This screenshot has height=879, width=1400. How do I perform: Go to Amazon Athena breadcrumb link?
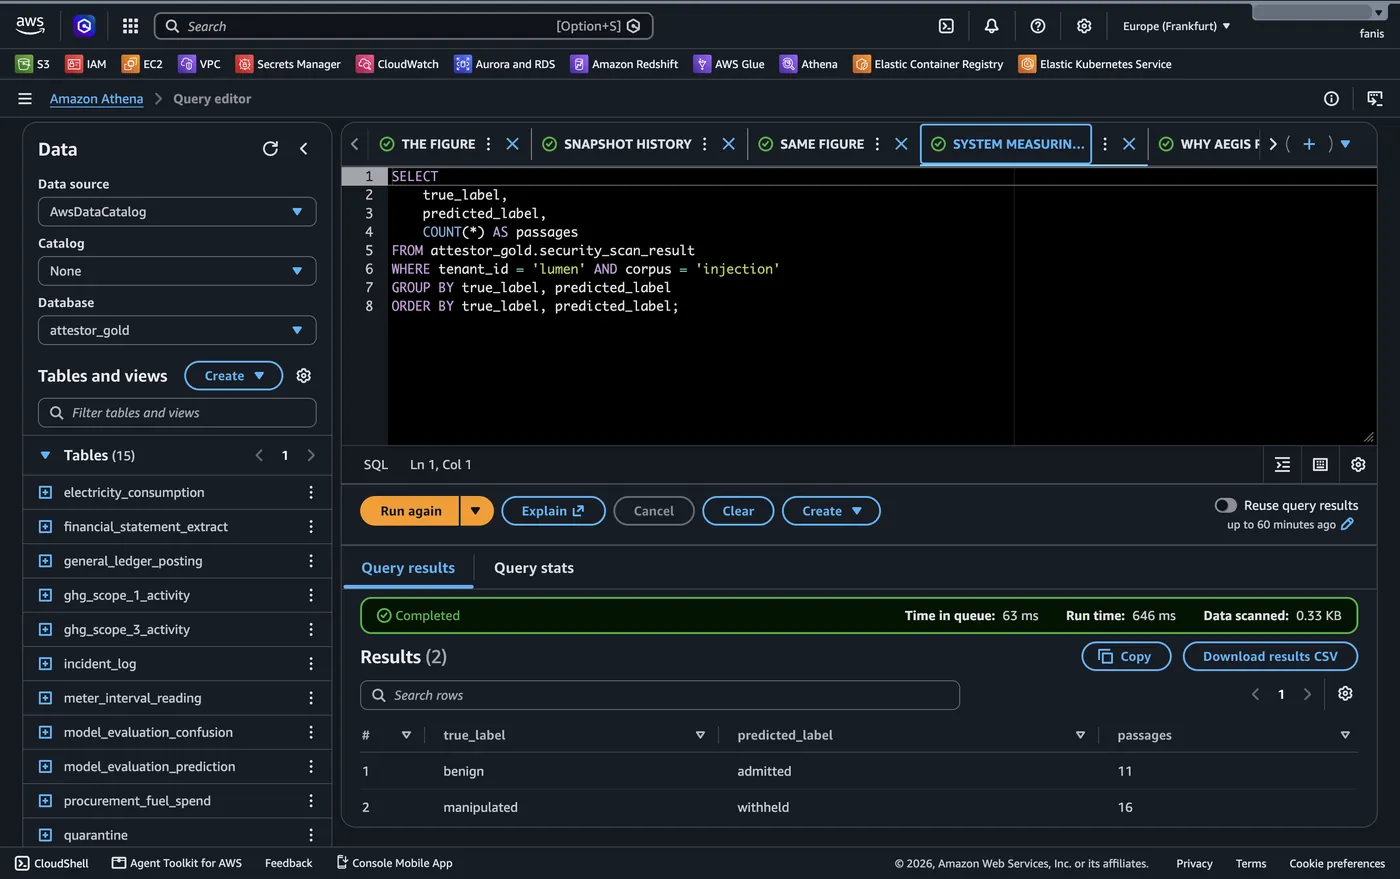tap(96, 99)
